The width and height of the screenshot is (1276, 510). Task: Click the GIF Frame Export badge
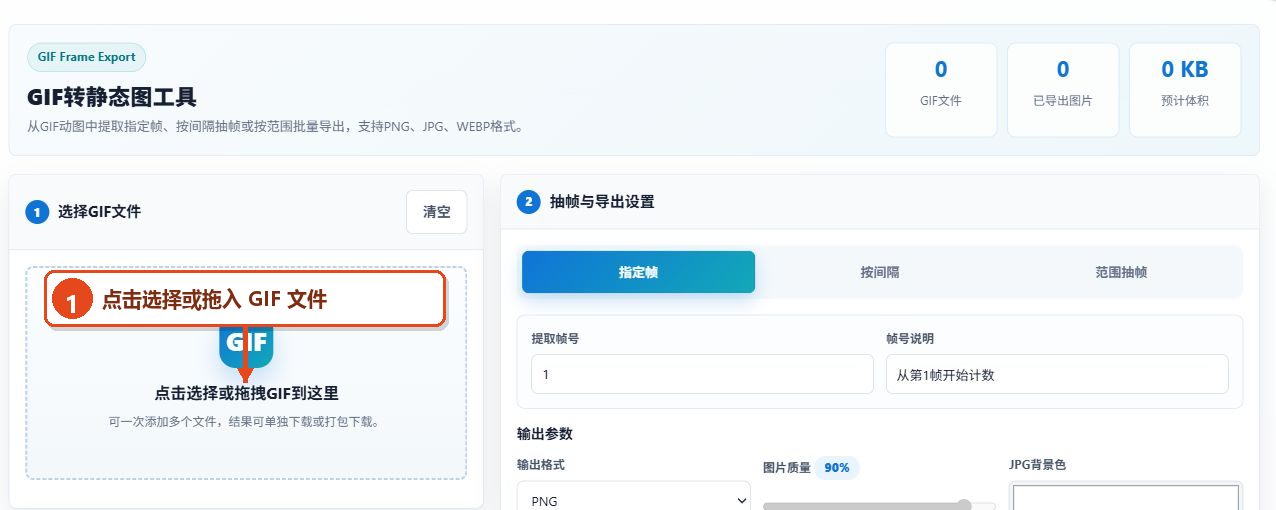(x=87, y=57)
